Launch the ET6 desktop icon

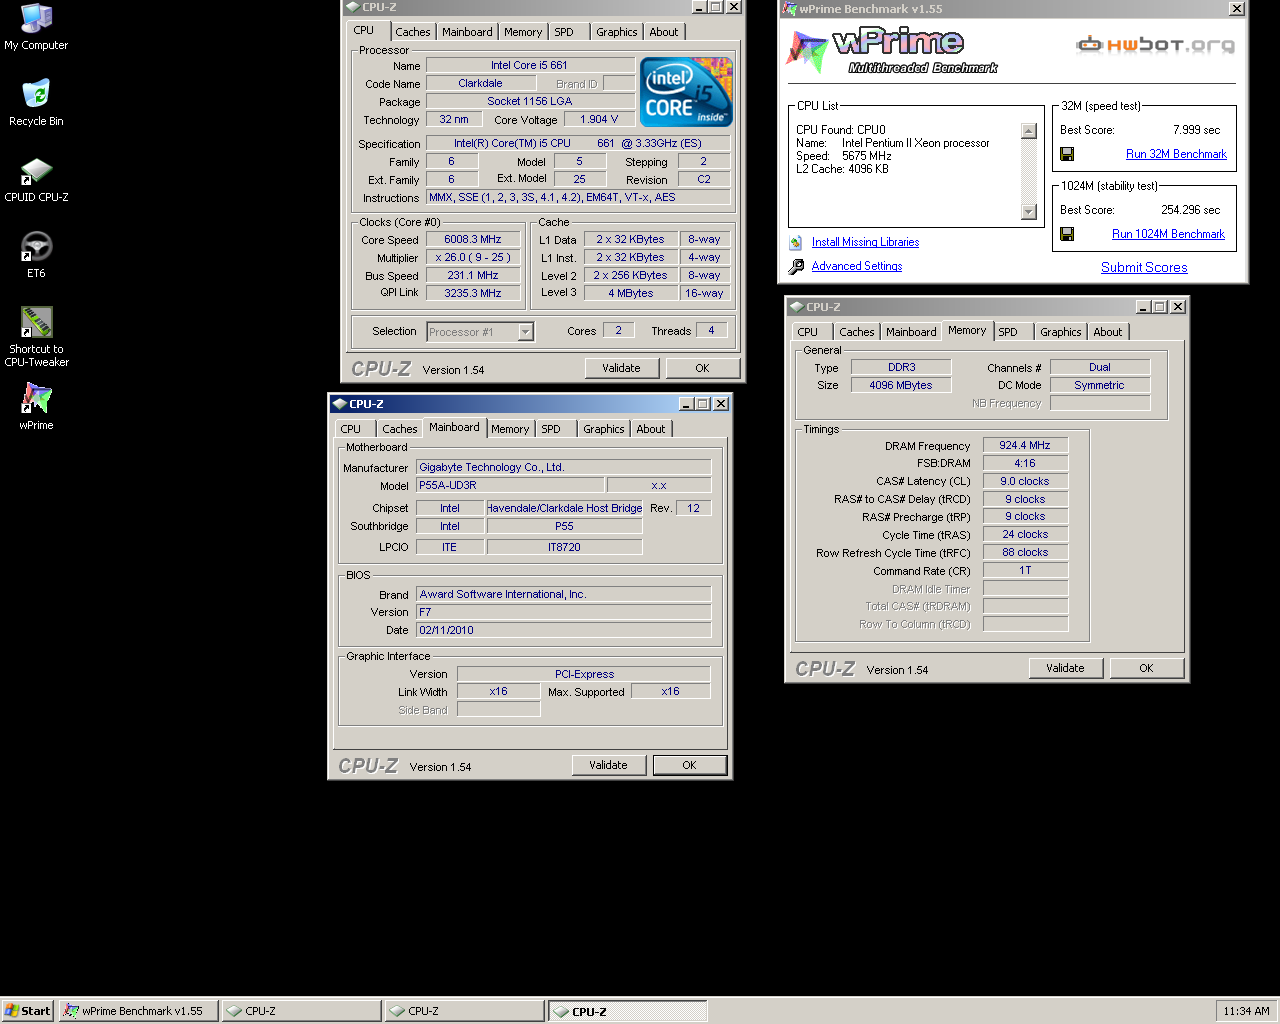(x=36, y=255)
